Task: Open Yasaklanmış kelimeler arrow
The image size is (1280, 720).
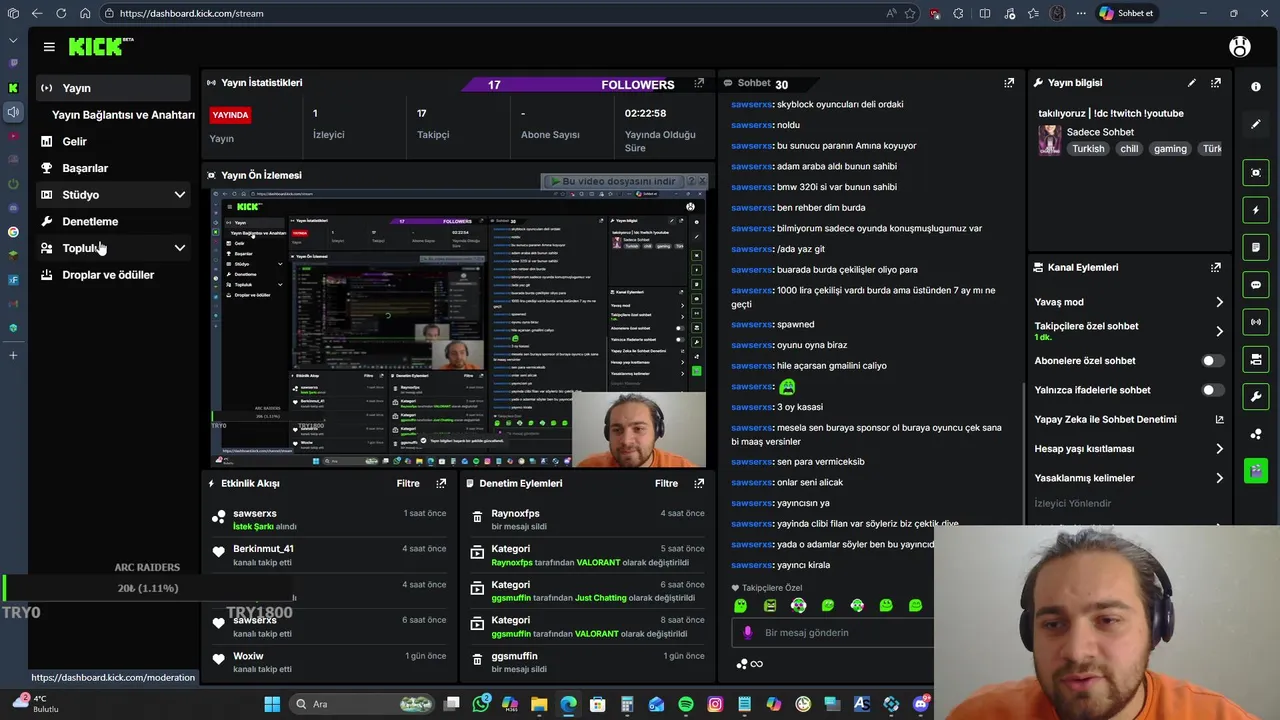Action: pos(1219,478)
